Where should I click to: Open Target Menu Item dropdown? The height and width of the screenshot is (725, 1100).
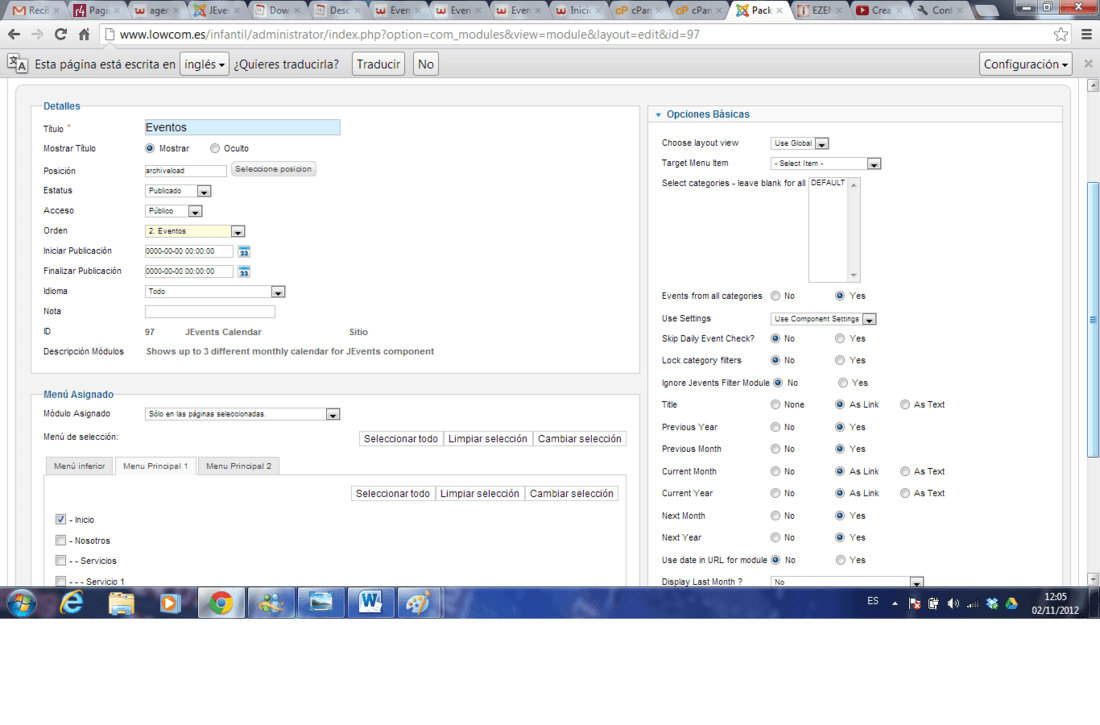pyautogui.click(x=826, y=164)
